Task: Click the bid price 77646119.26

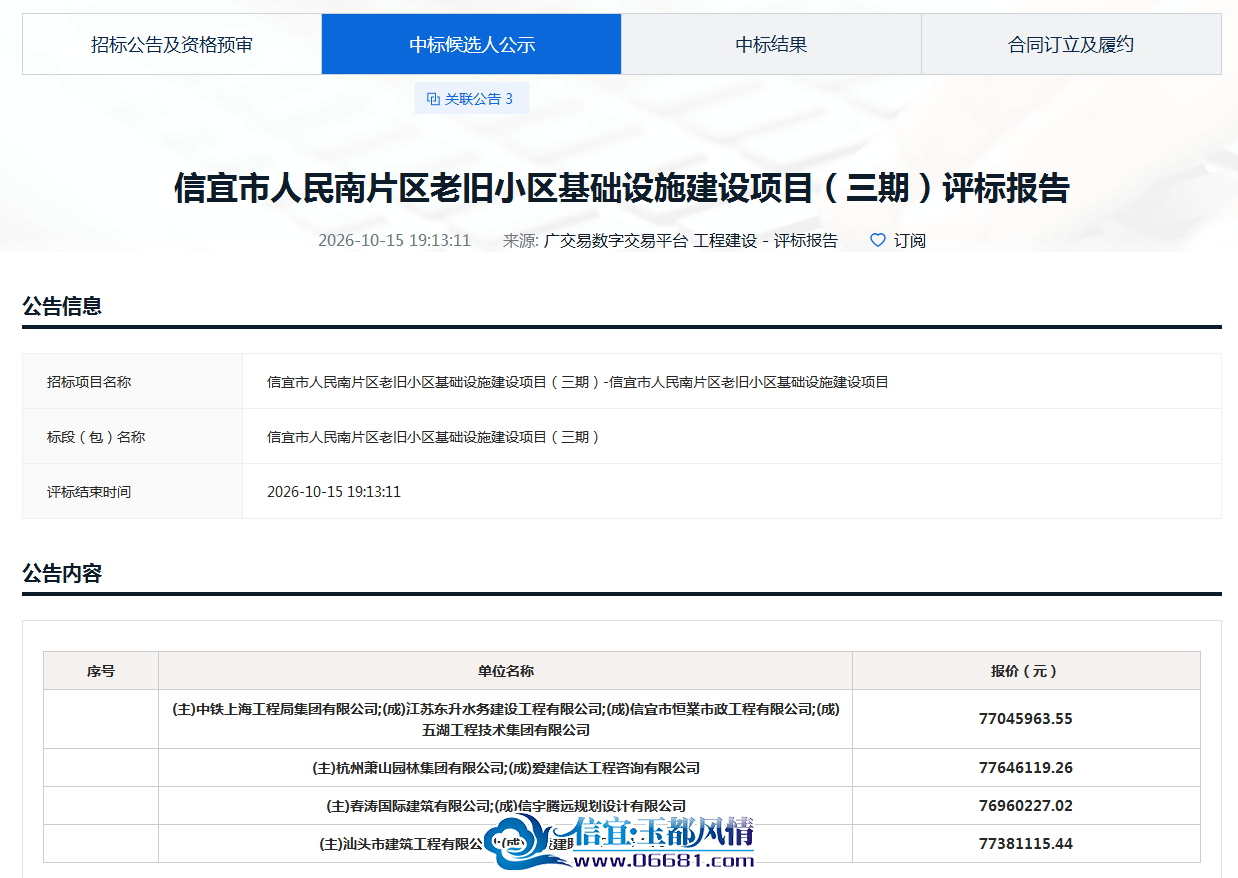Action: click(x=1026, y=768)
